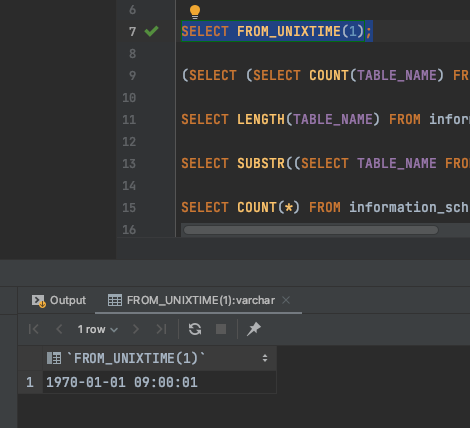Toggle sort arrows on FROM_UNIXTIME(1) column
The image size is (470, 428).
(x=265, y=358)
